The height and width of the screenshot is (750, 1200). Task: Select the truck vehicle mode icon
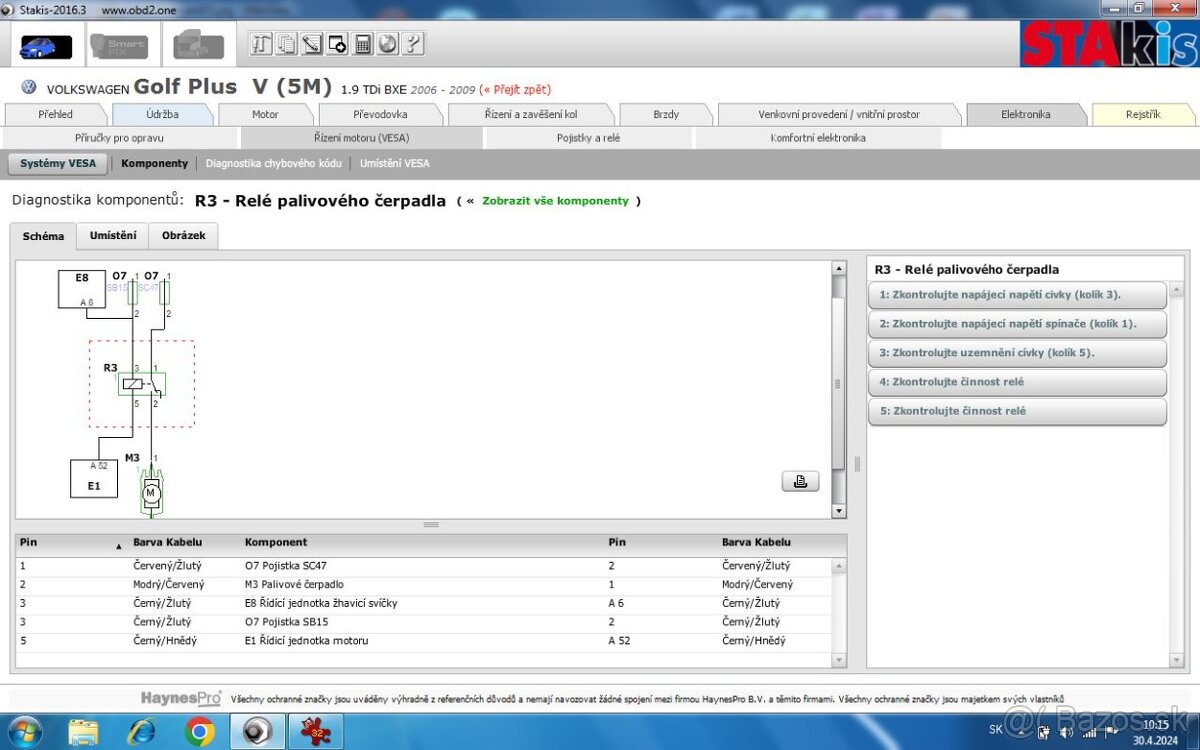pyautogui.click(x=199, y=46)
